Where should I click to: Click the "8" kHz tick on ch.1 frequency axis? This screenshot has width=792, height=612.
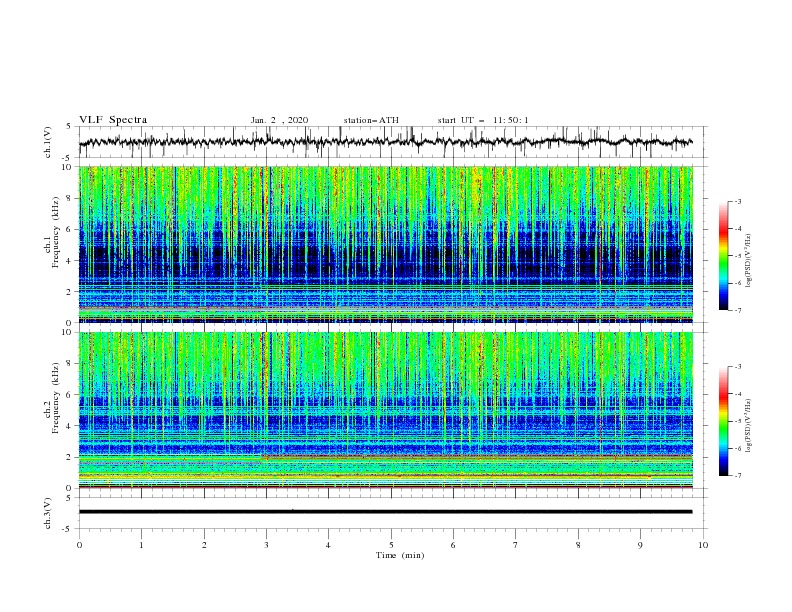pyautogui.click(x=69, y=198)
